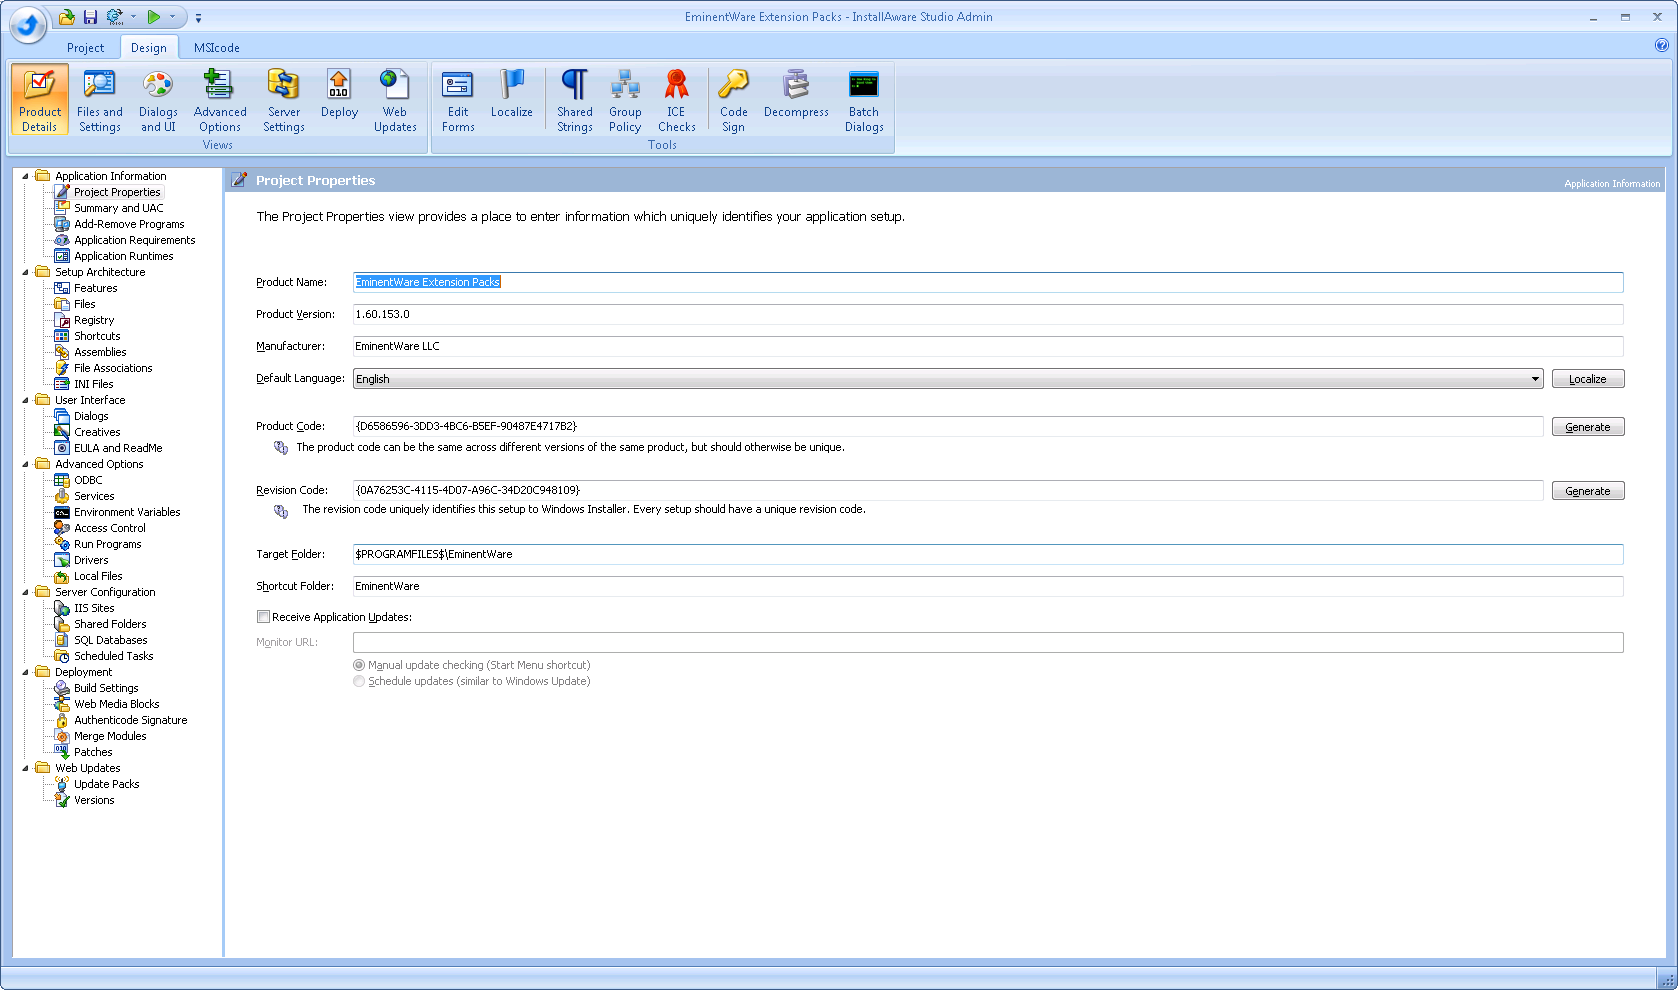The height and width of the screenshot is (990, 1678).
Task: Click the Product Name input field
Action: pos(988,282)
